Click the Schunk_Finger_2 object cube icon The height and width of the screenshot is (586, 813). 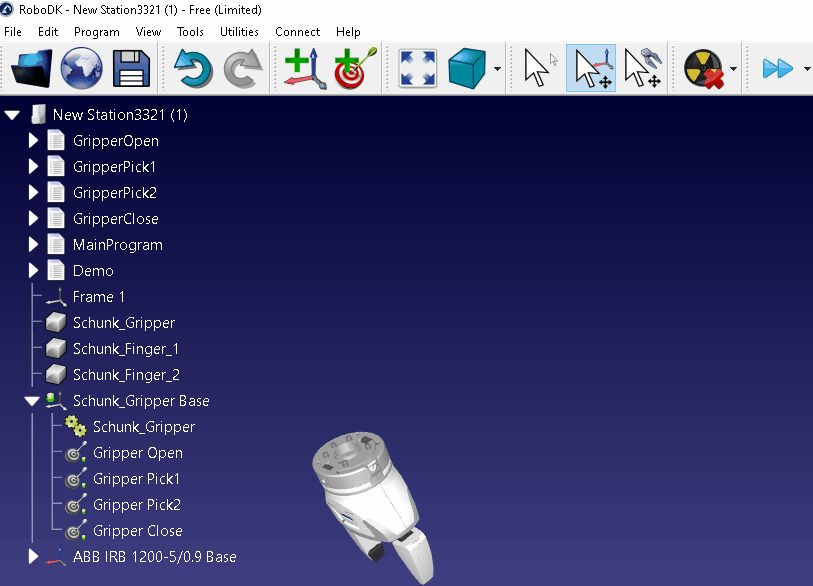pyautogui.click(x=55, y=374)
